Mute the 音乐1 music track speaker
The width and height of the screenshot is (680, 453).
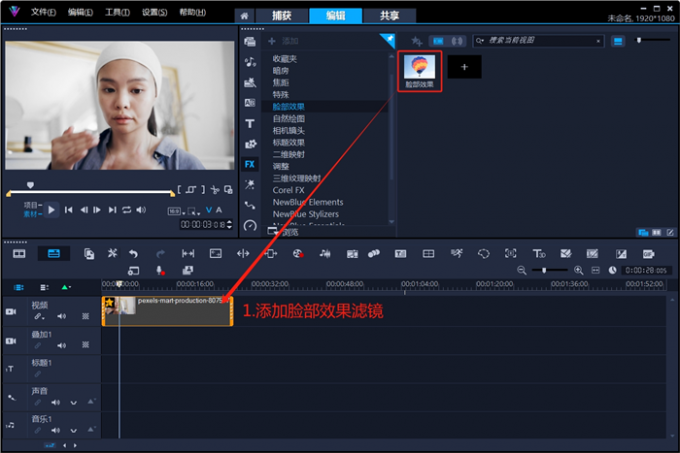pyautogui.click(x=56, y=430)
